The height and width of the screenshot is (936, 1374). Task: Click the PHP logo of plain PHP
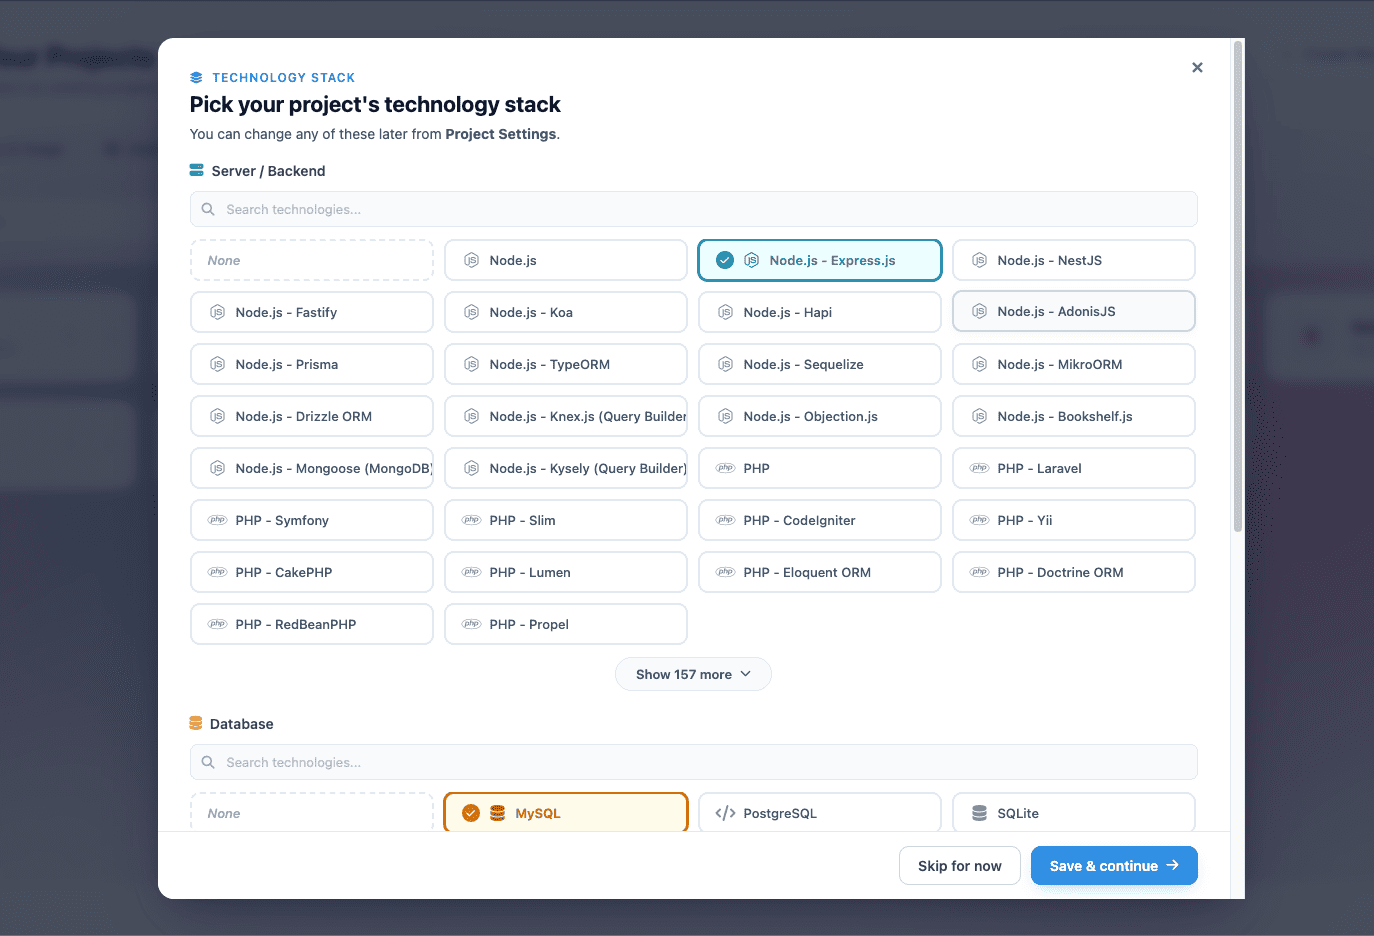pyautogui.click(x=725, y=468)
